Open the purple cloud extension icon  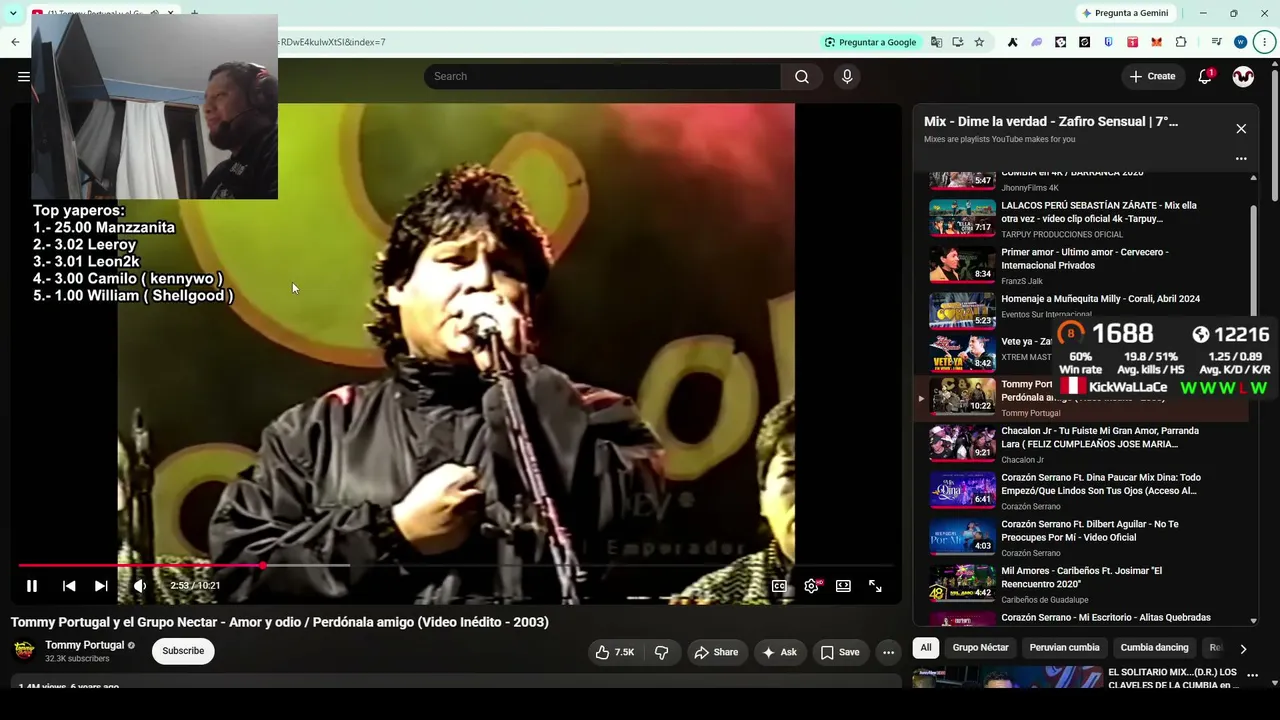point(1037,42)
